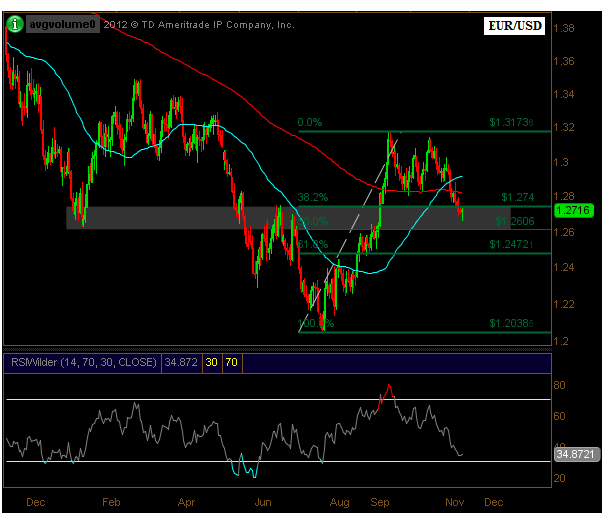Click the 1.34 price axis label
This screenshot has height=528, width=605.
point(564,94)
